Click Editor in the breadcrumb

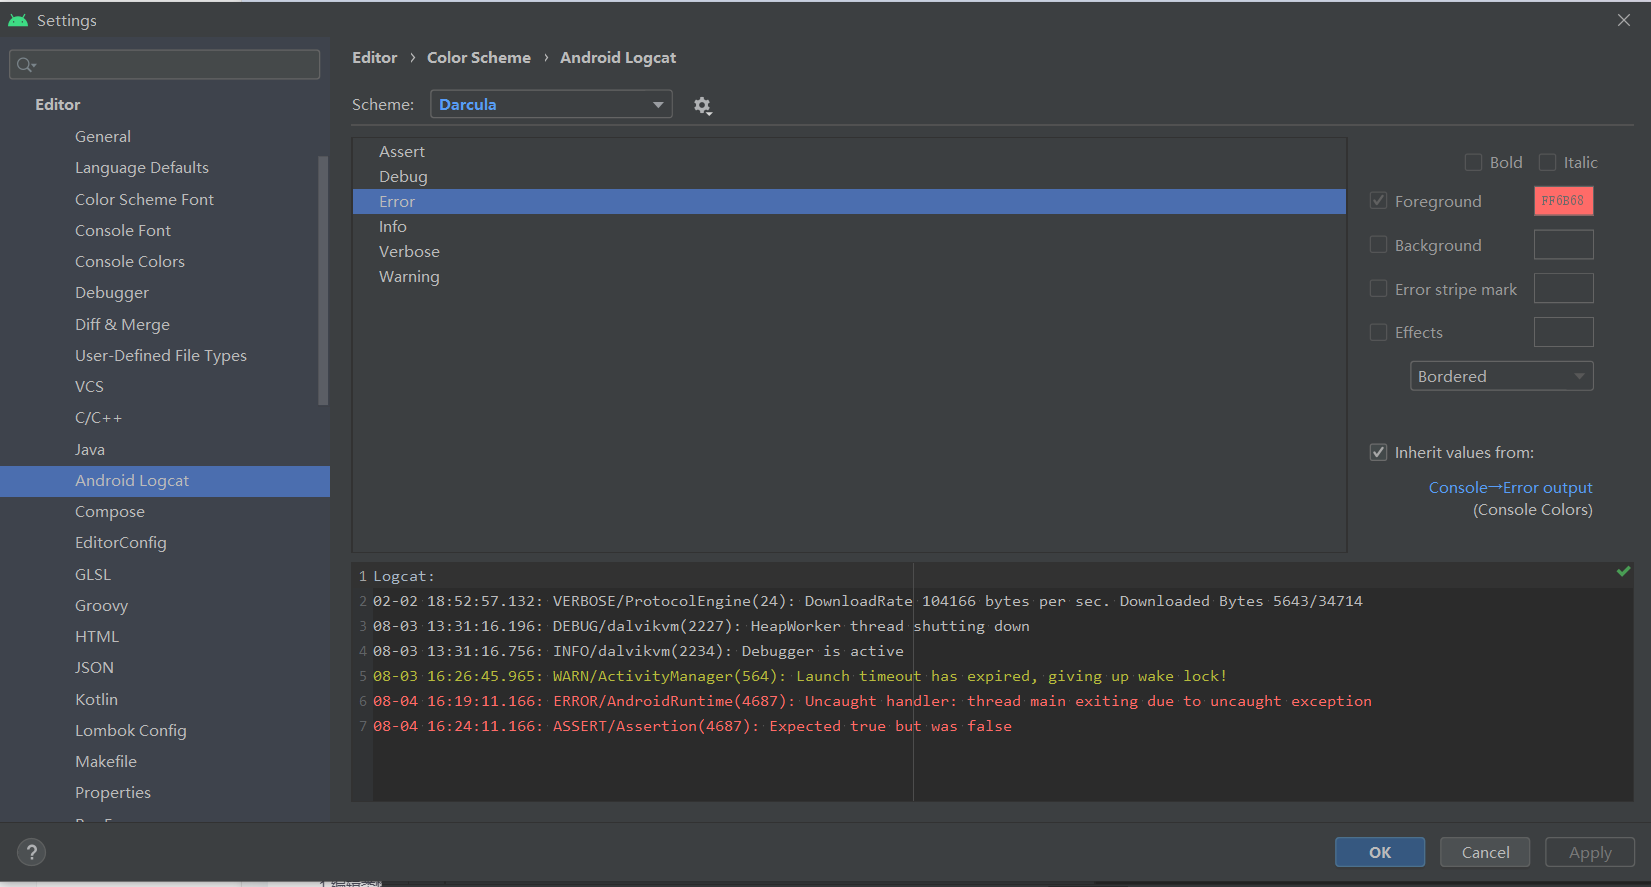[374, 58]
